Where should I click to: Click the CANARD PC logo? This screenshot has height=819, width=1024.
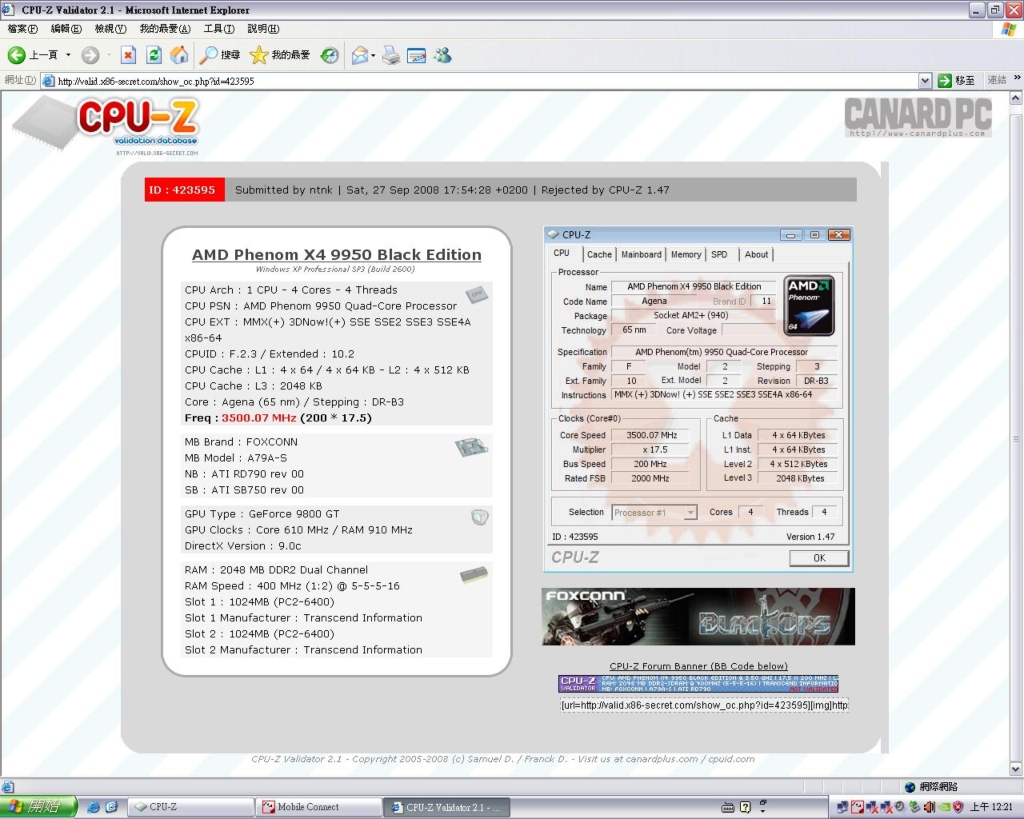coord(918,116)
